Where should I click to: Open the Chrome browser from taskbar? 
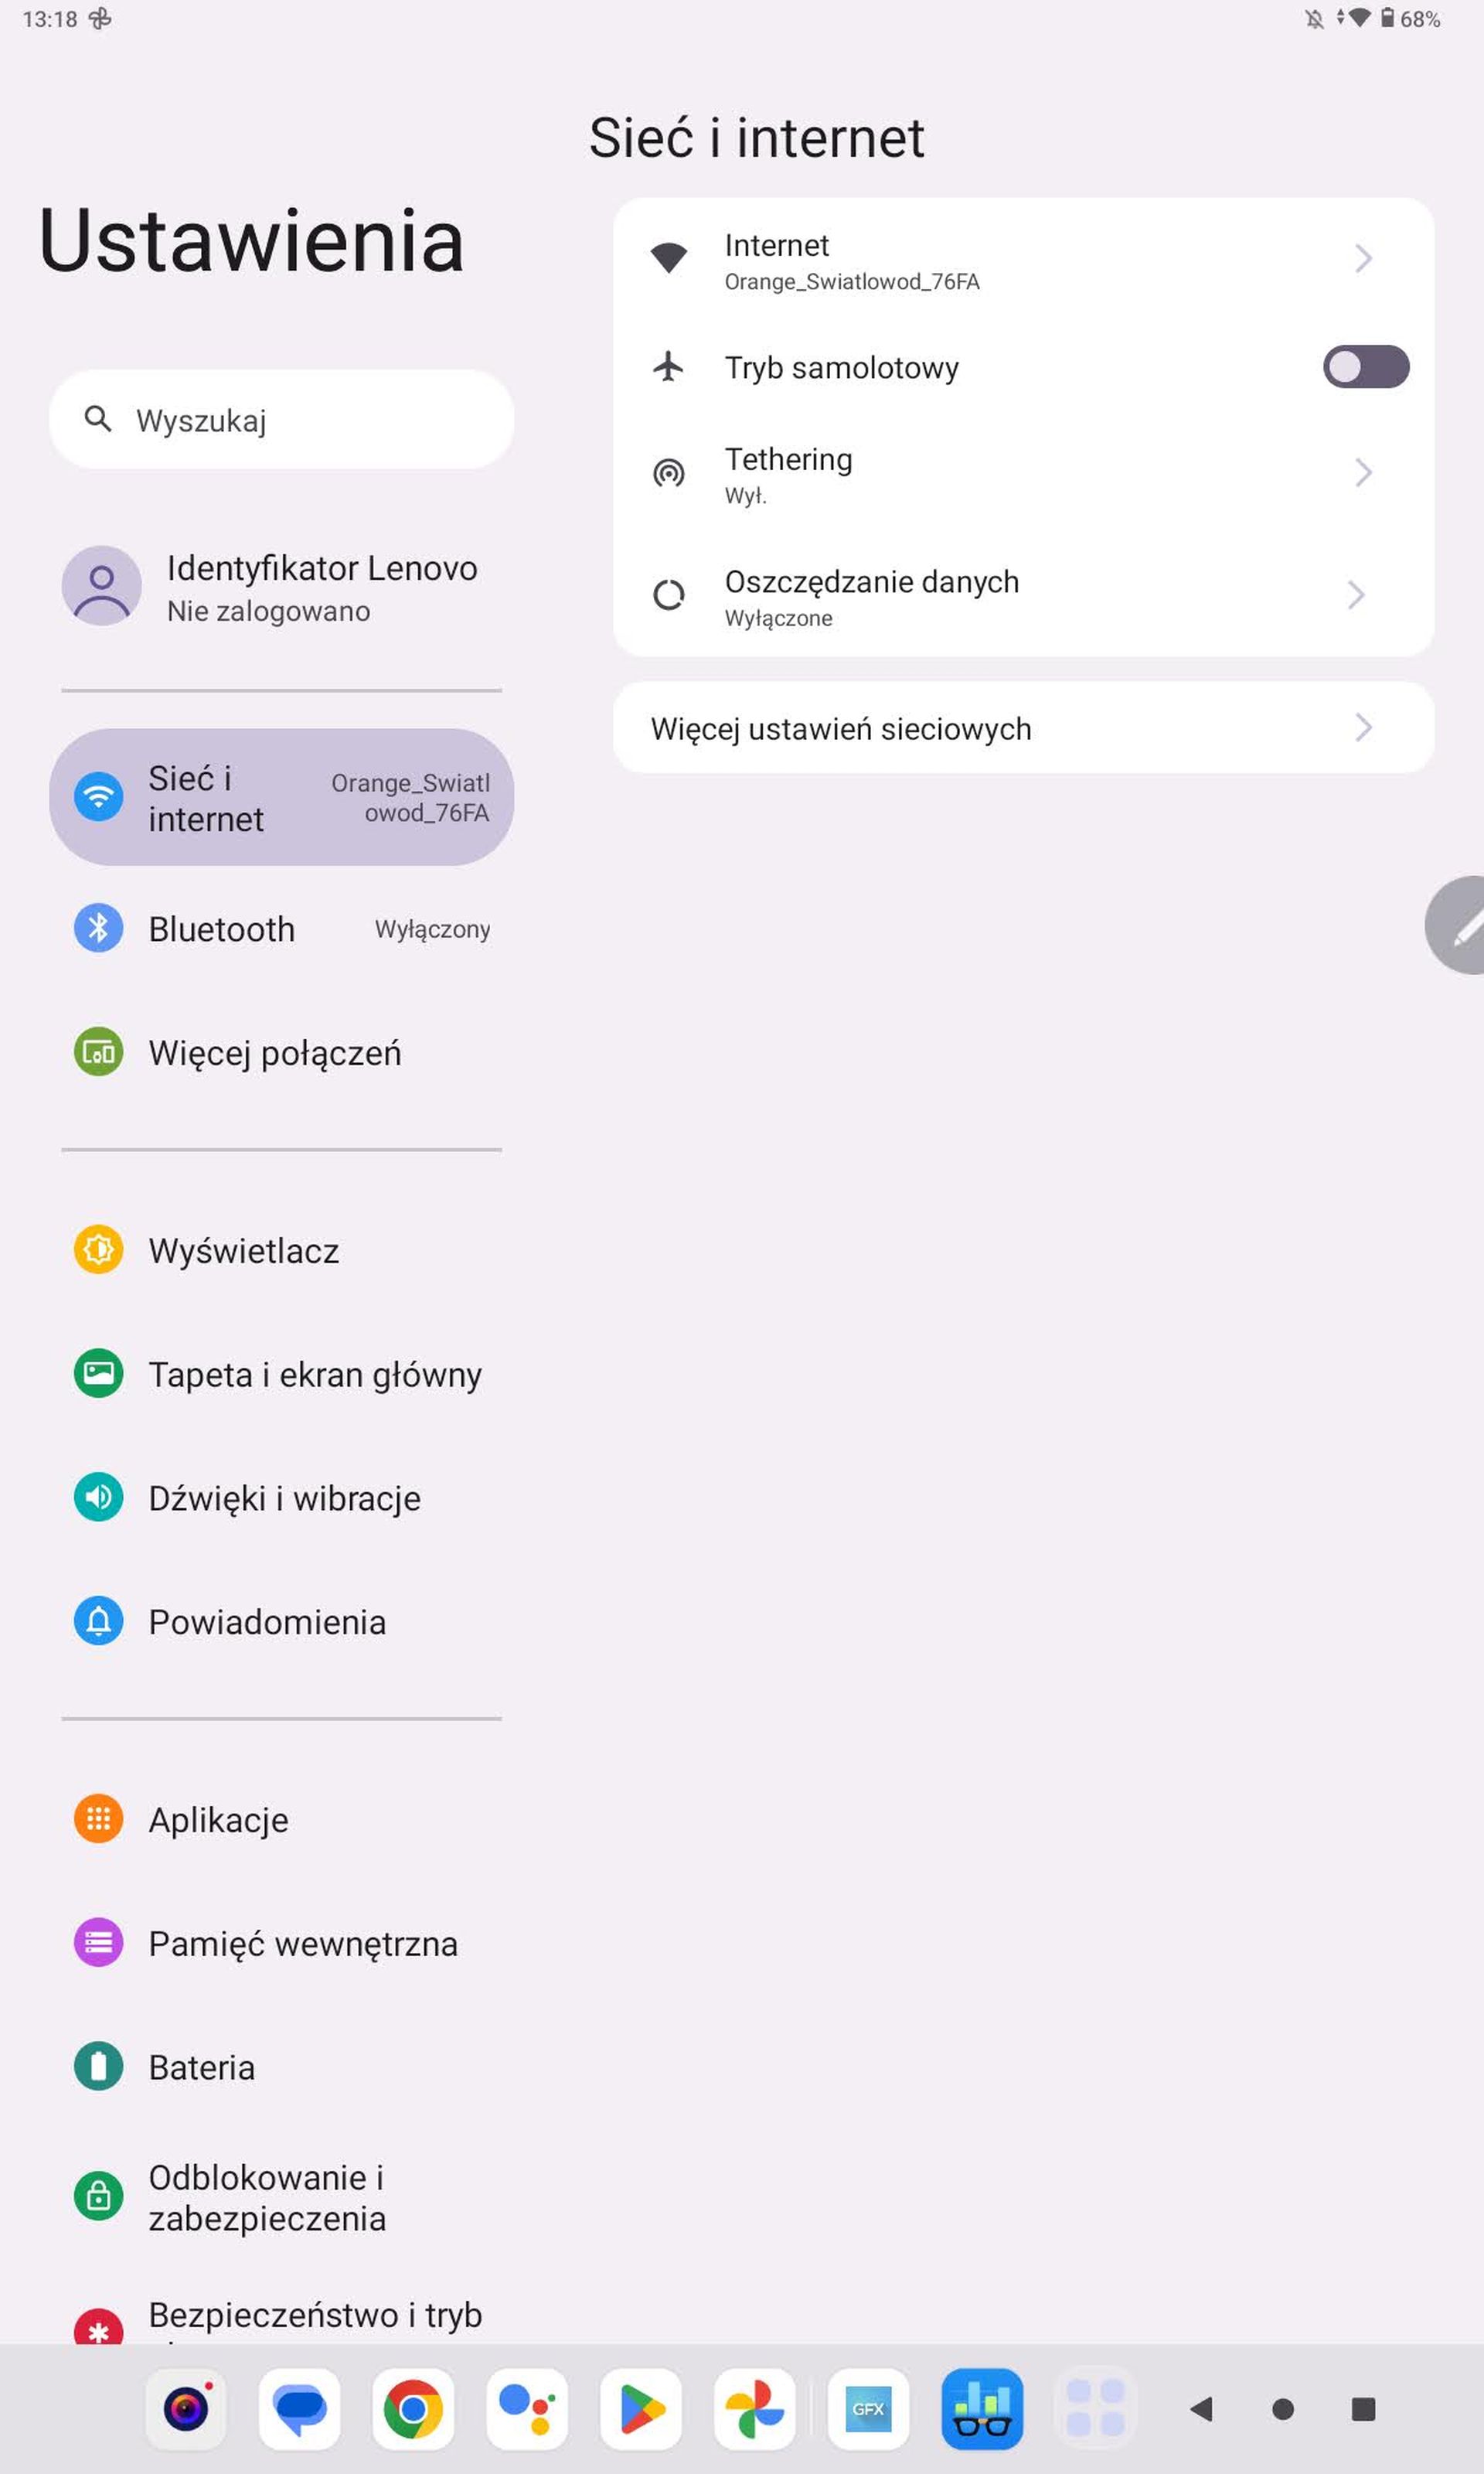(x=413, y=2409)
